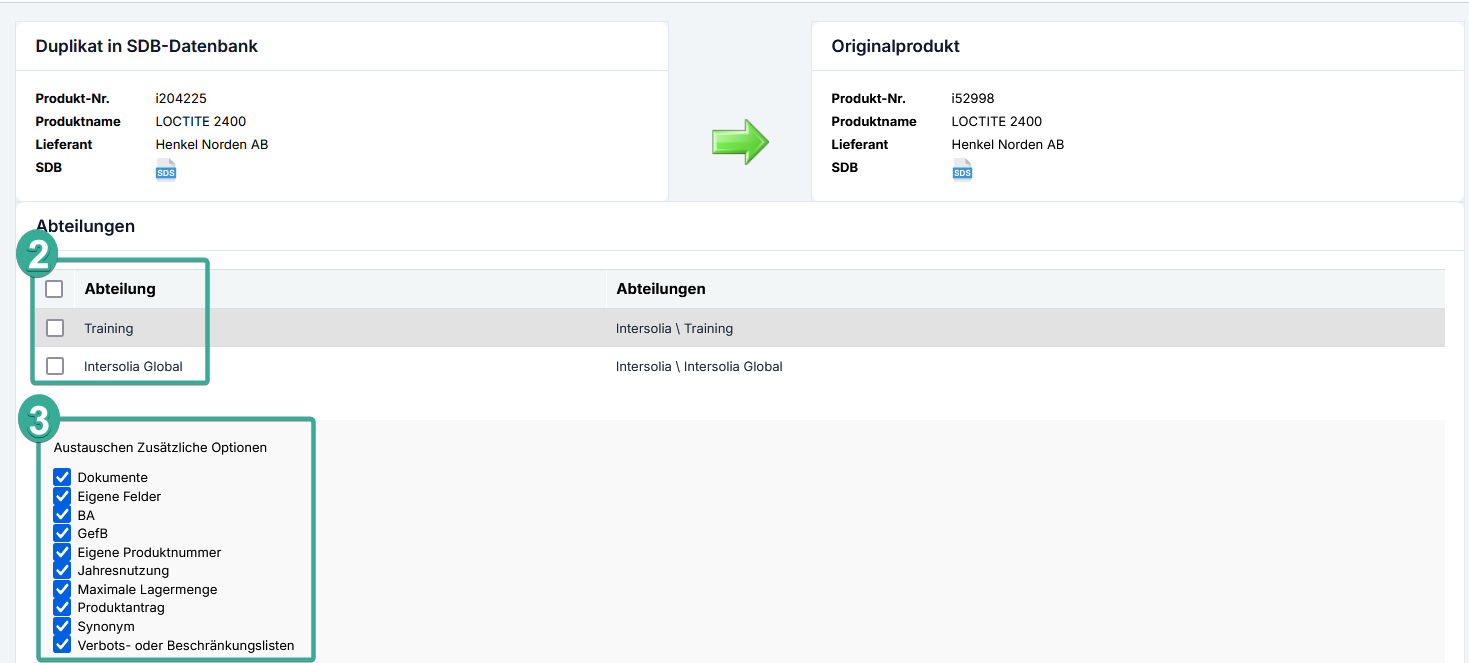Check the Intersolia Global department checkbox

(55, 366)
